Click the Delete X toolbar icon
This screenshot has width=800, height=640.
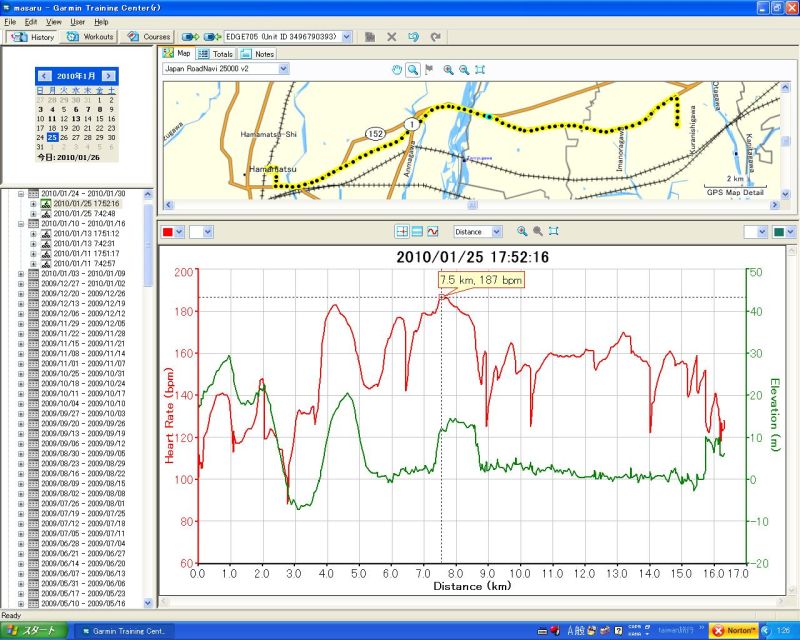(391, 37)
